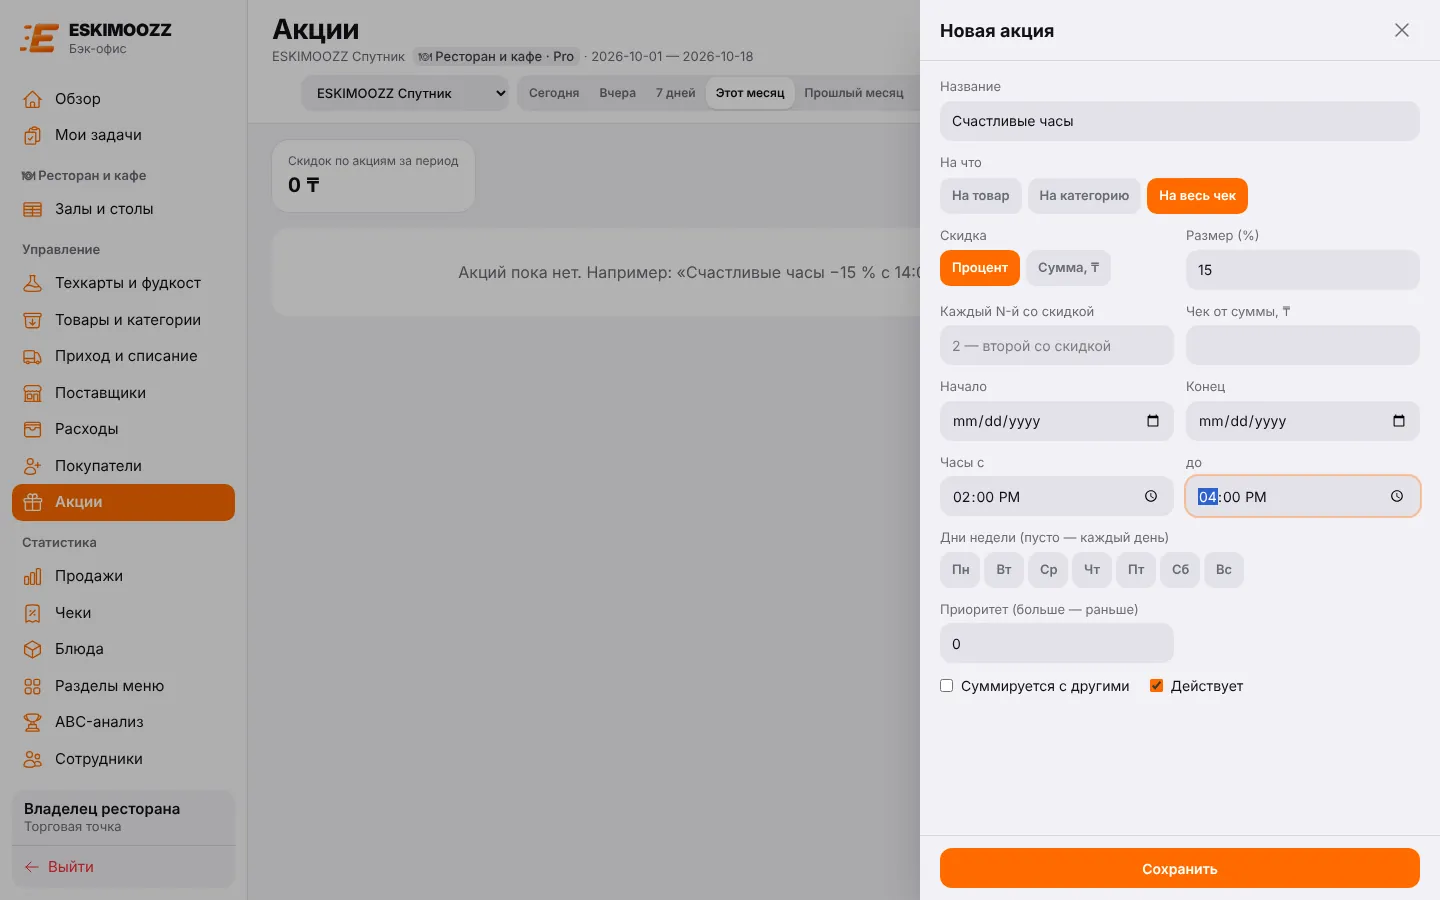Choose На весь чек target option
1440x900 pixels.
1197,196
